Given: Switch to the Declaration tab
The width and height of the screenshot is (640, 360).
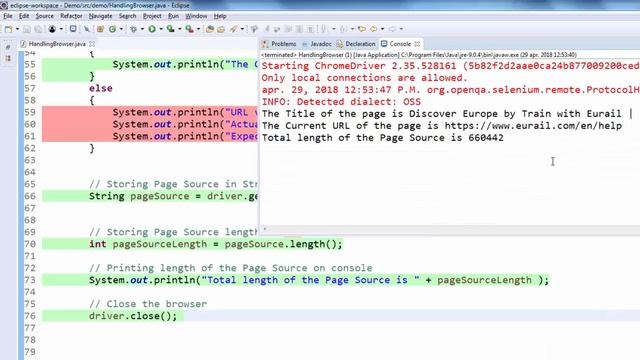Looking at the screenshot, I should pos(356,44).
